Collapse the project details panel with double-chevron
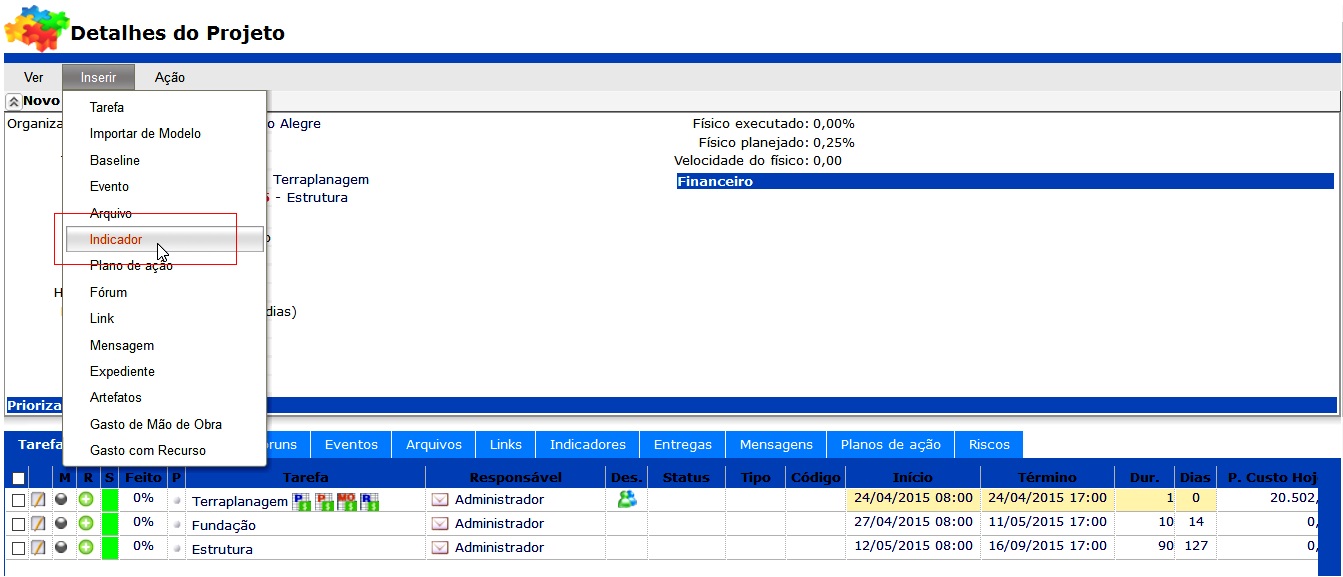 (x=14, y=102)
